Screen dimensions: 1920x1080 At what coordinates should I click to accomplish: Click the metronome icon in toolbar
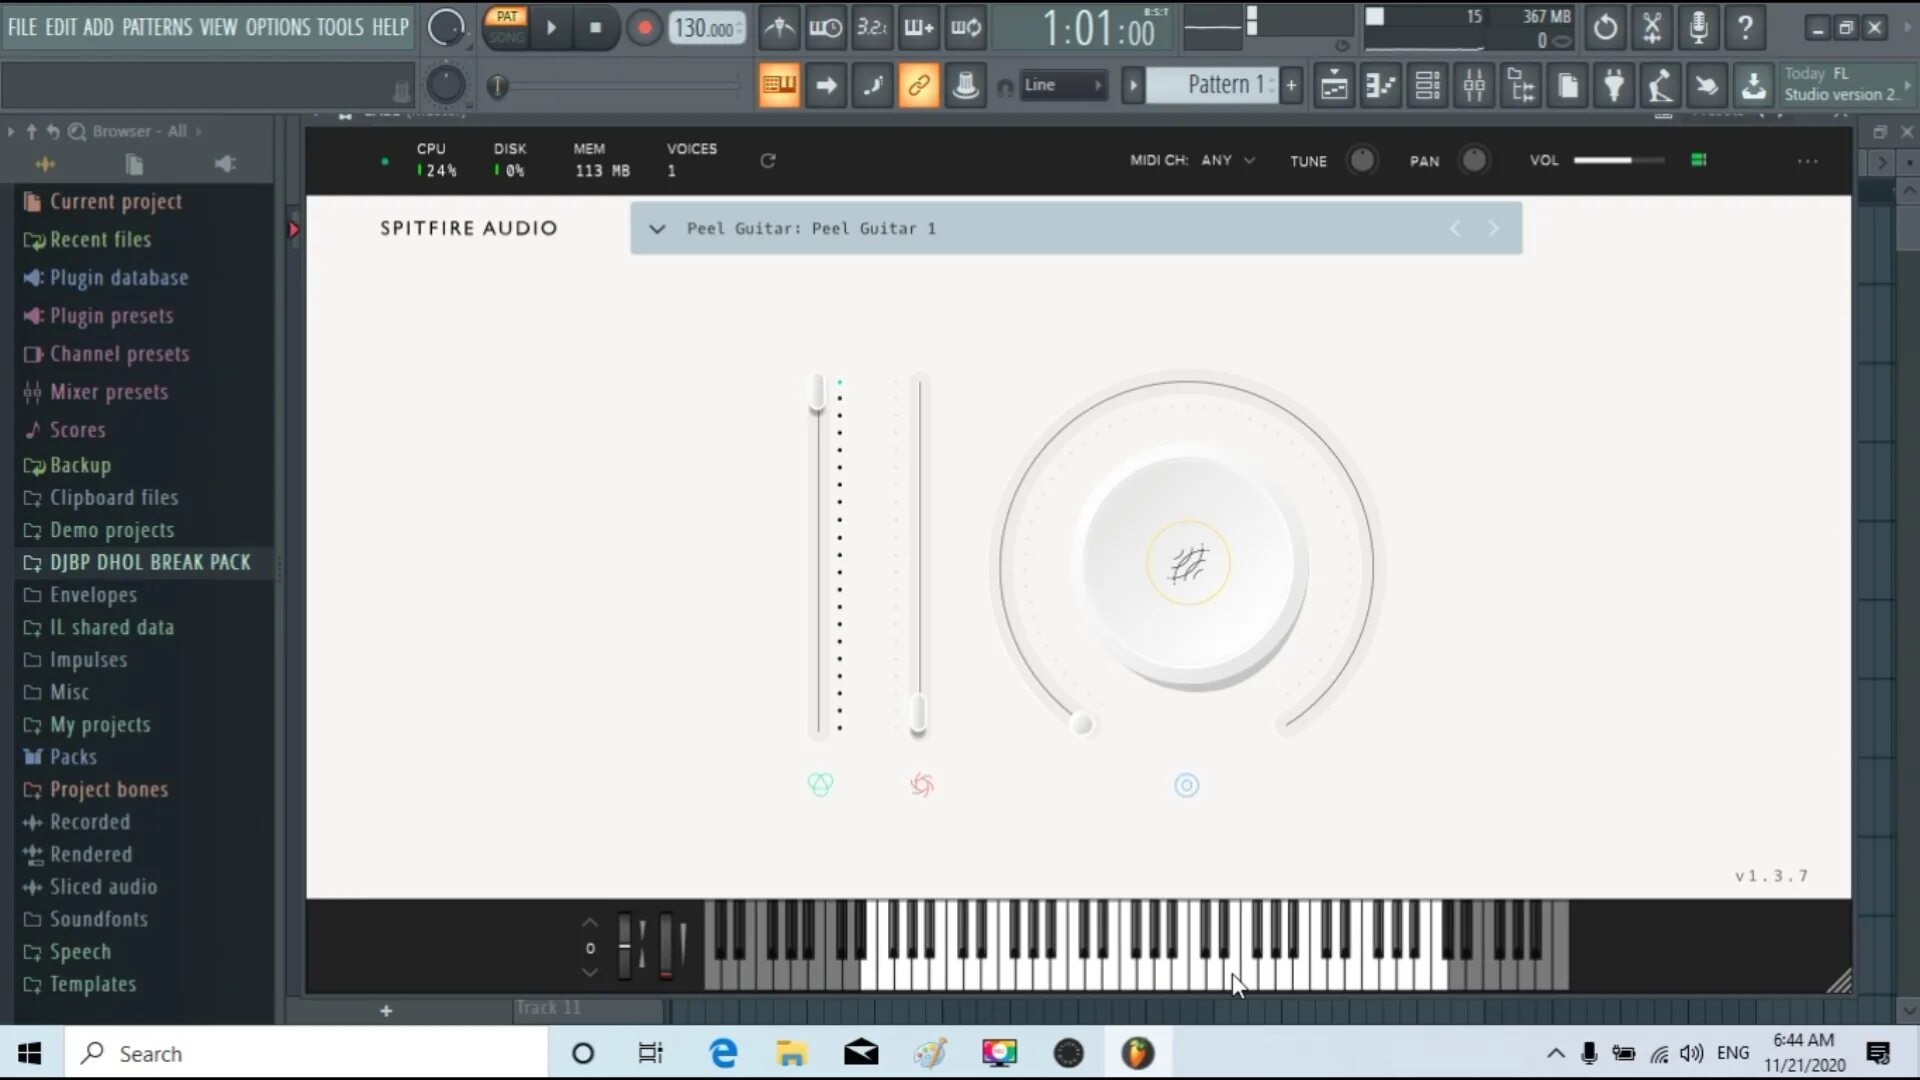tap(779, 28)
